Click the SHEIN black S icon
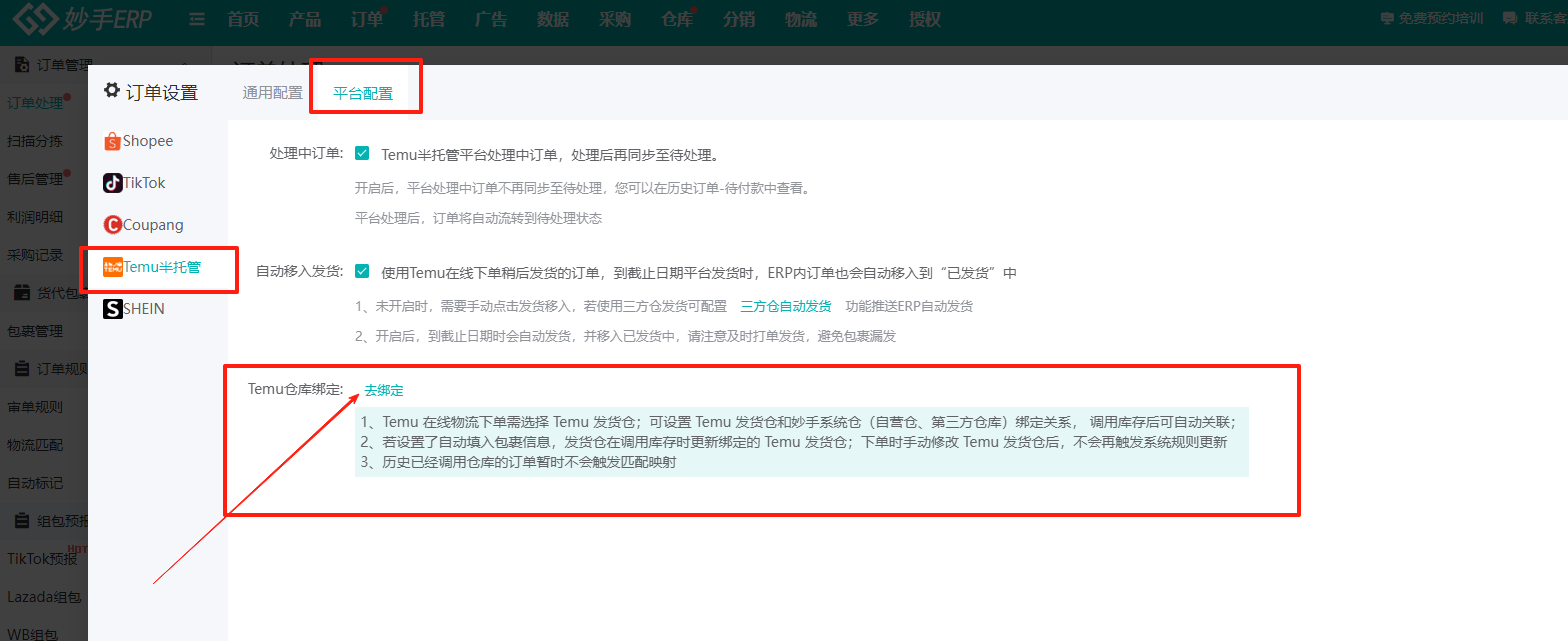 coord(112,309)
